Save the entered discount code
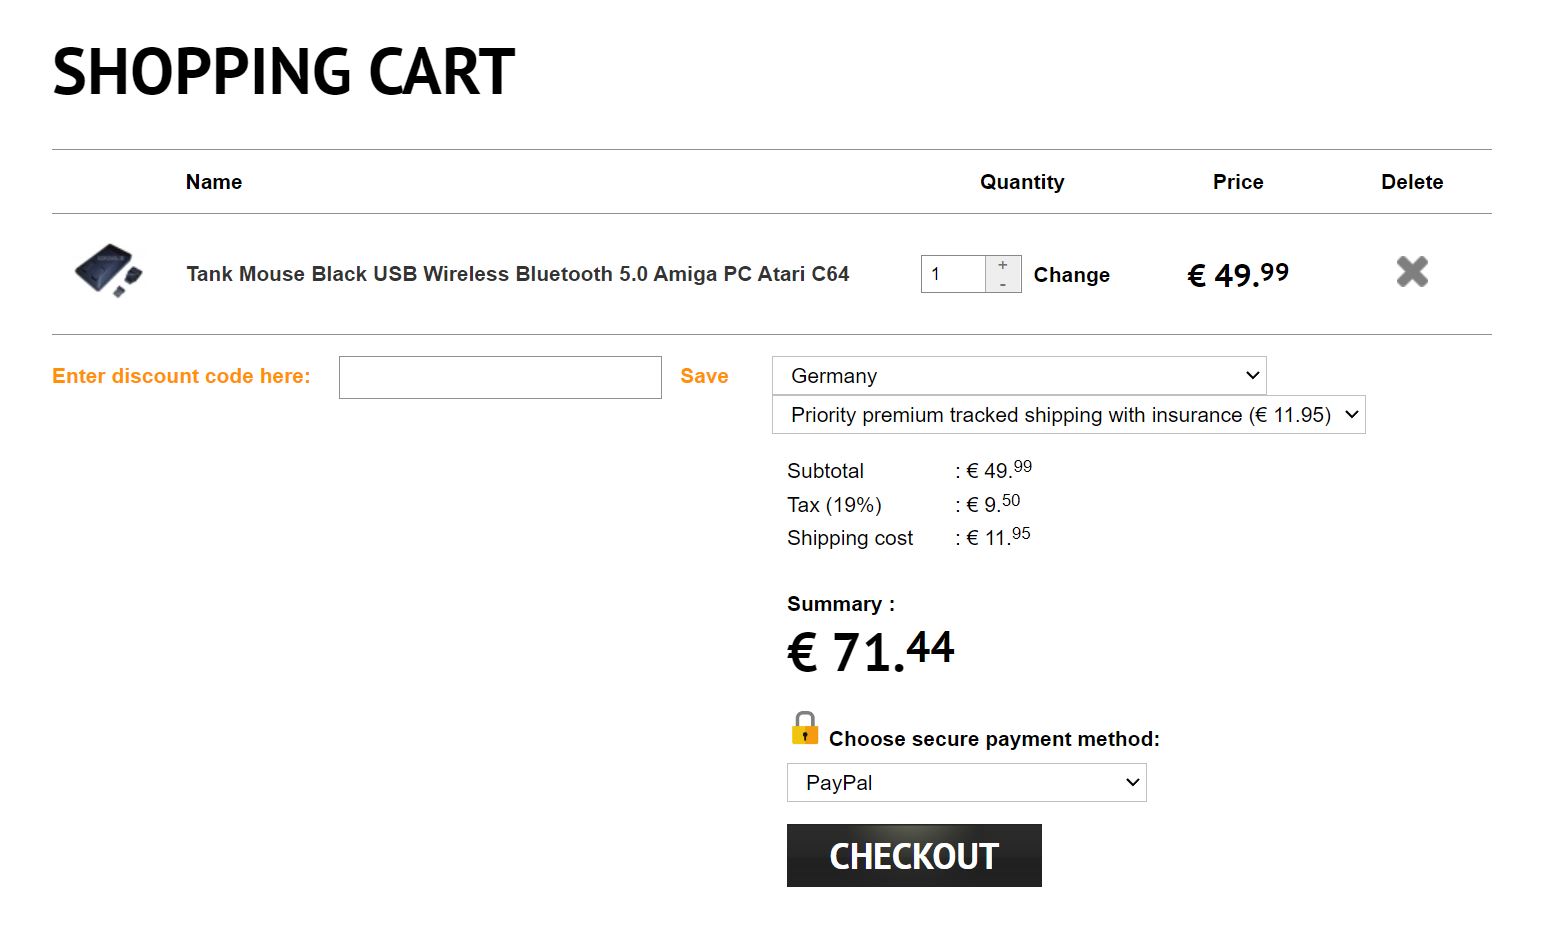Image resolution: width=1550 pixels, height=946 pixels. [704, 376]
